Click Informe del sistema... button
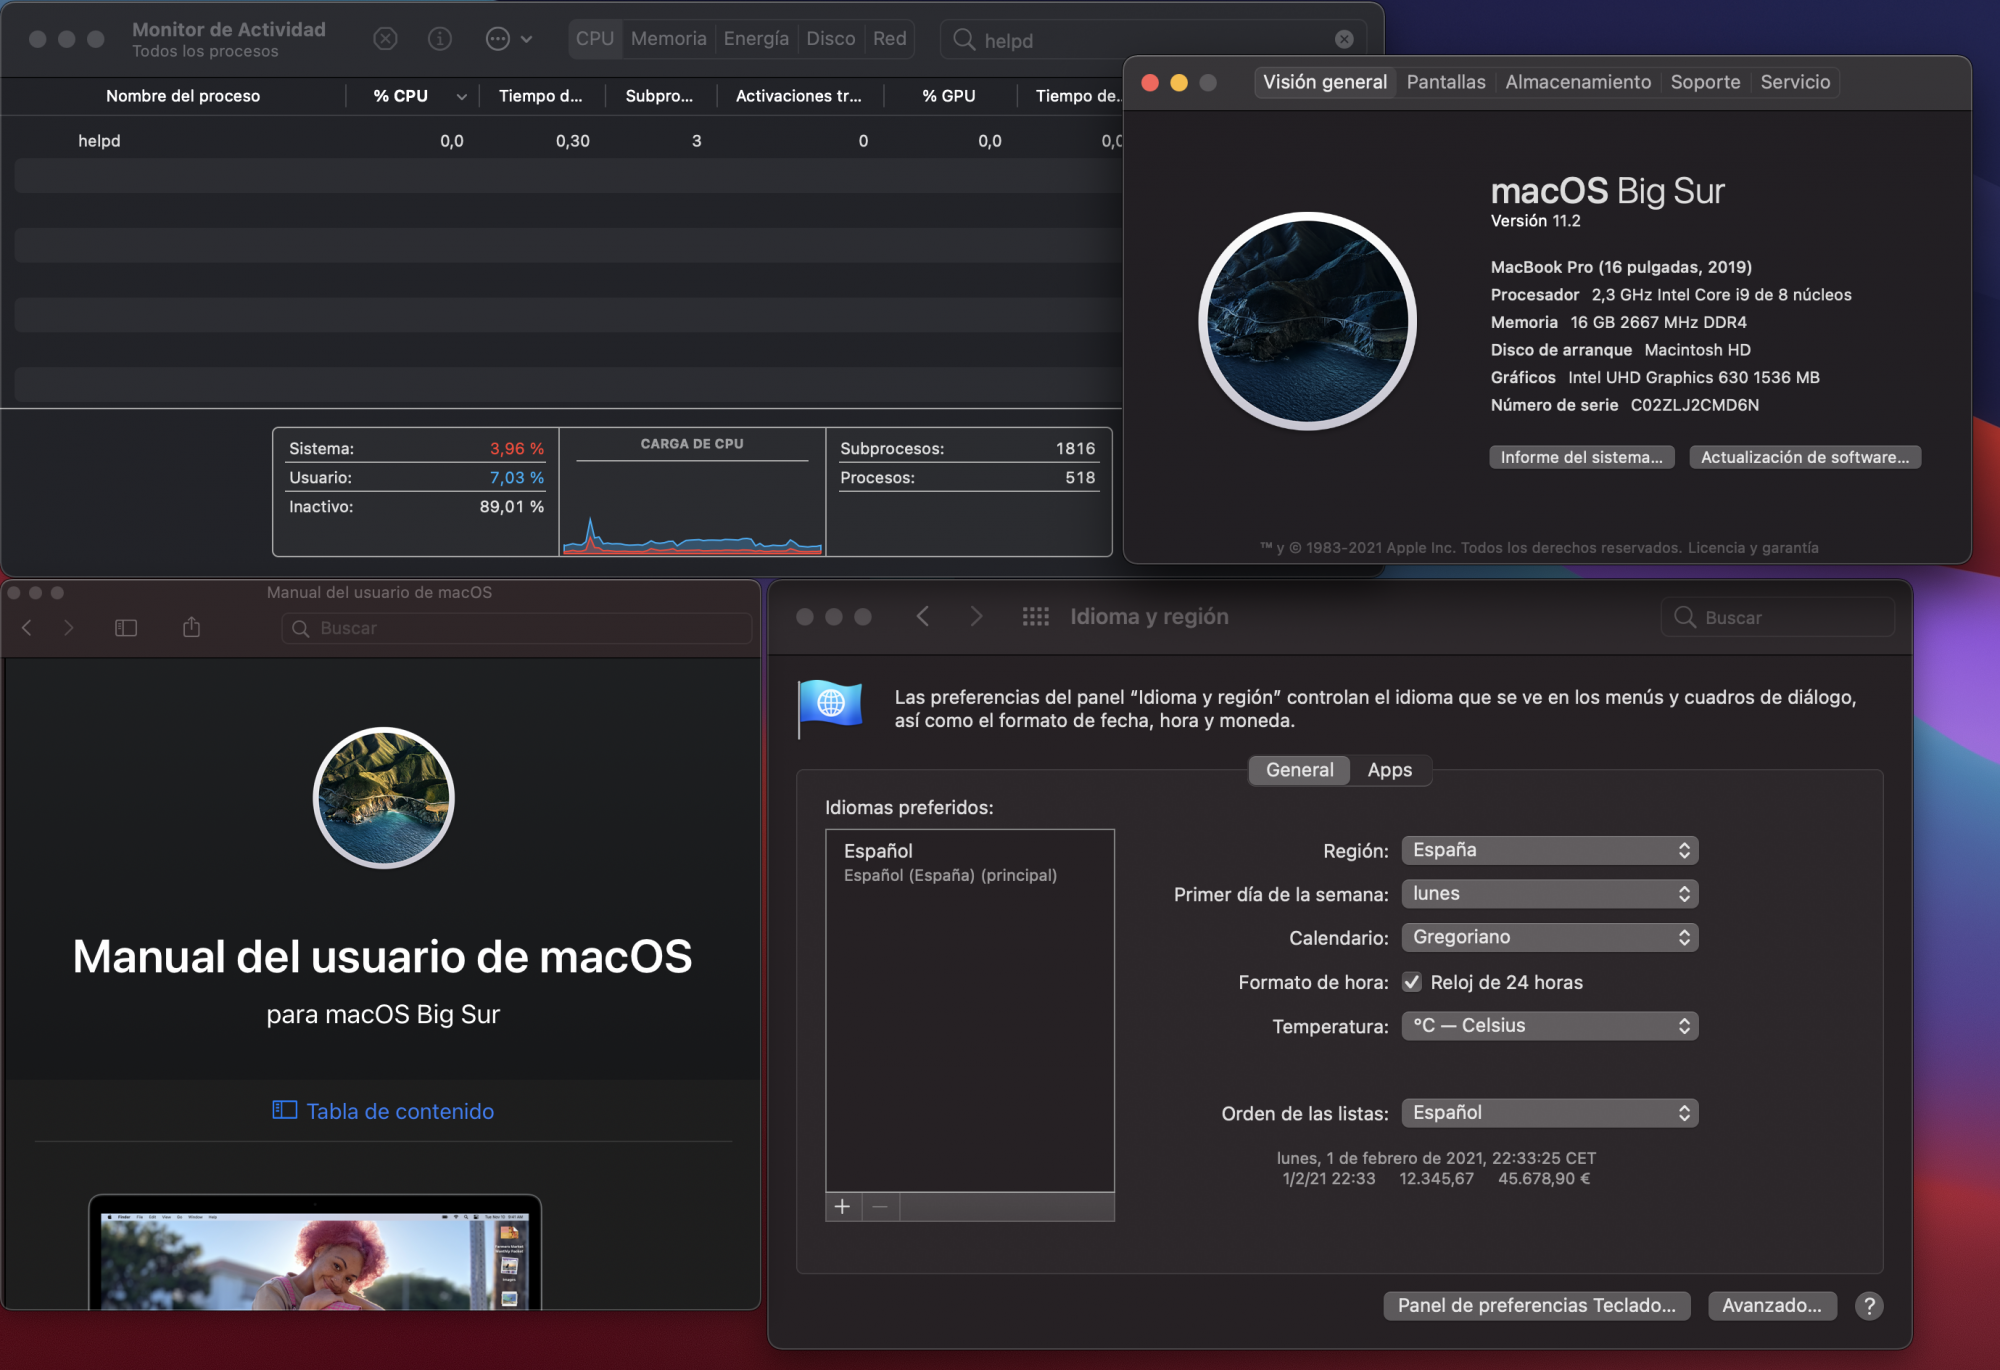Screen dimensions: 2000x1370 [1582, 457]
